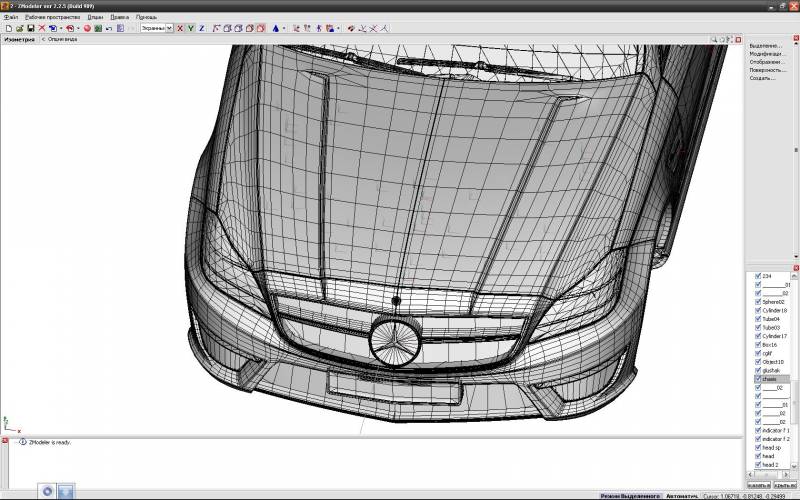This screenshot has width=800, height=500.
Task: Click the red sphere toolbar icon
Action: [x=87, y=29]
